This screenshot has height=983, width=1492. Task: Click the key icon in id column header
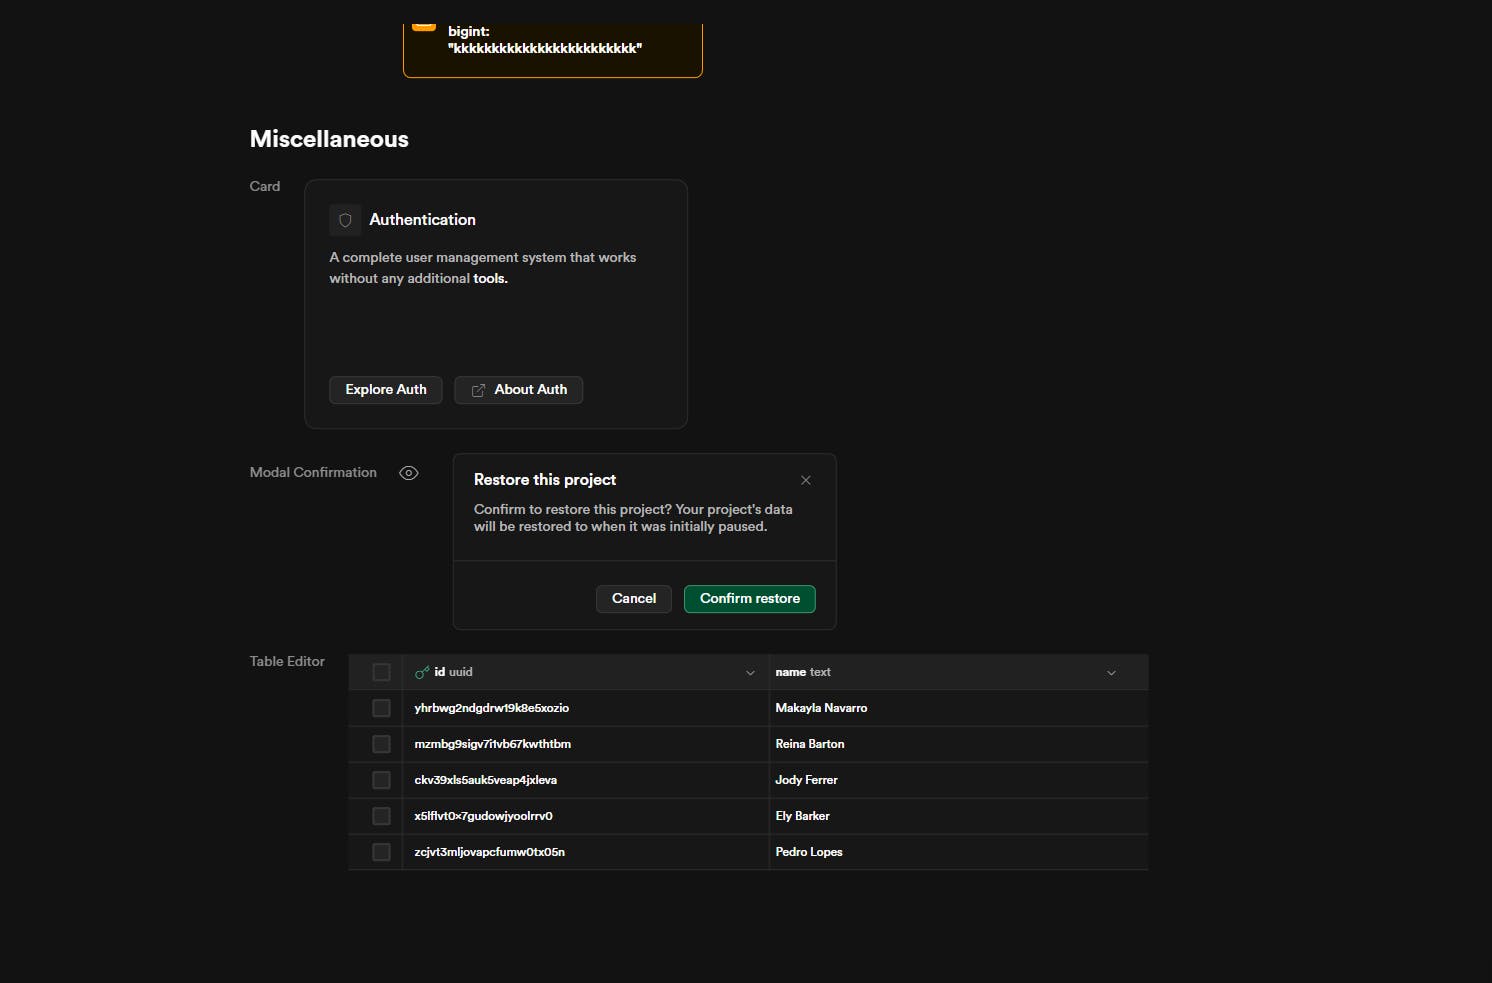click(422, 672)
